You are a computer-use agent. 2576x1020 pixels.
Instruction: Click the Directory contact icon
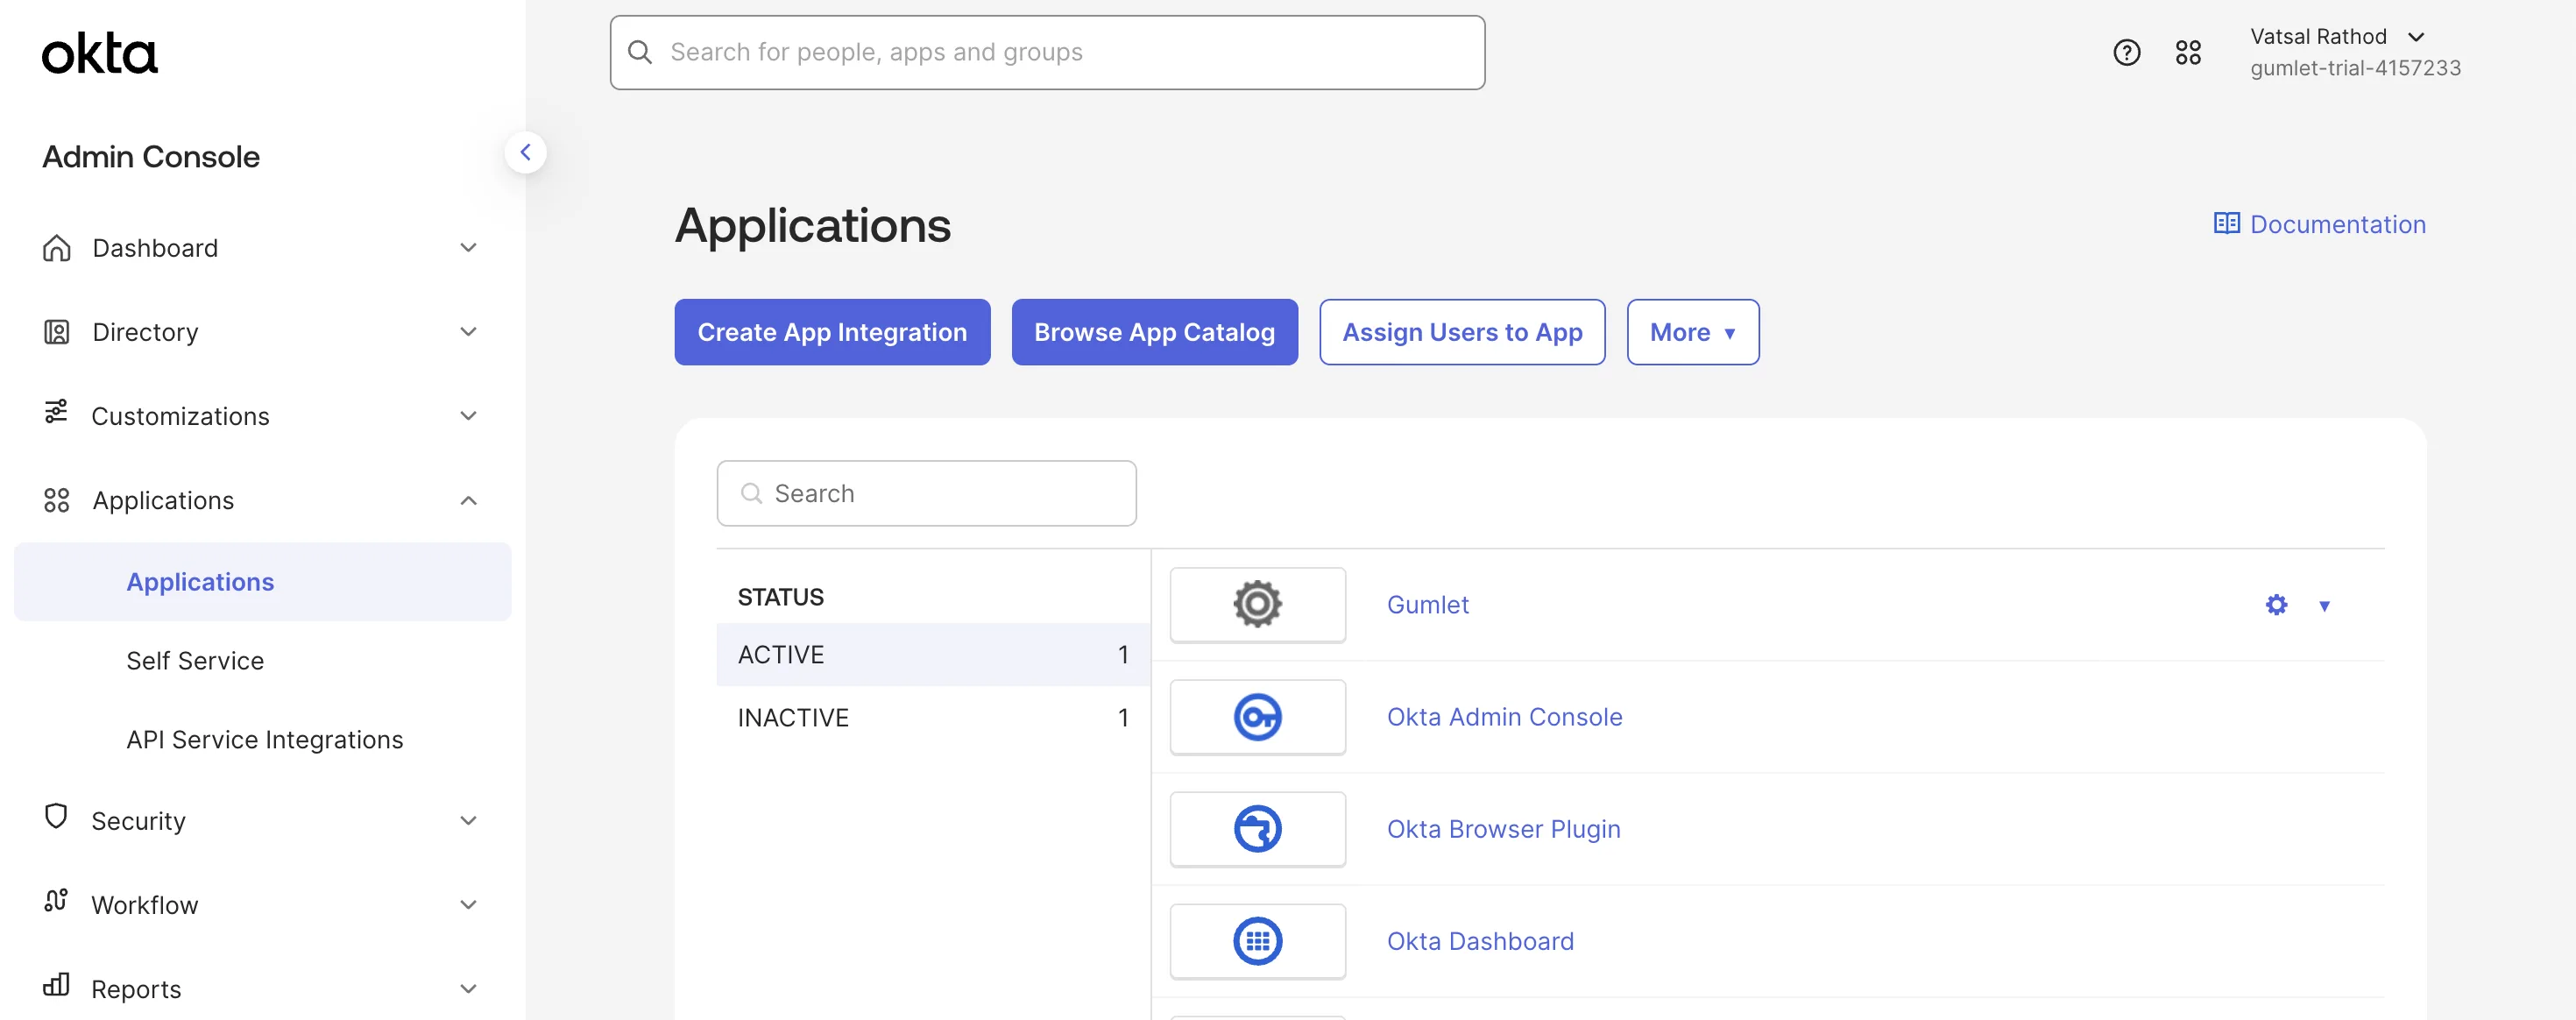pos(57,331)
